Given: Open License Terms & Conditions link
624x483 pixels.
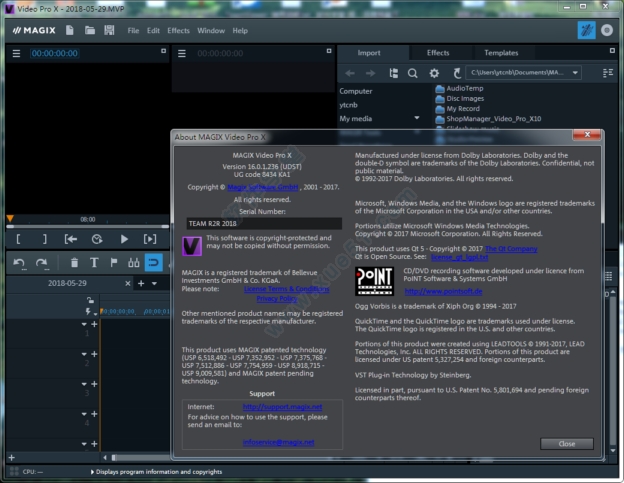Looking at the screenshot, I should pyautogui.click(x=287, y=289).
